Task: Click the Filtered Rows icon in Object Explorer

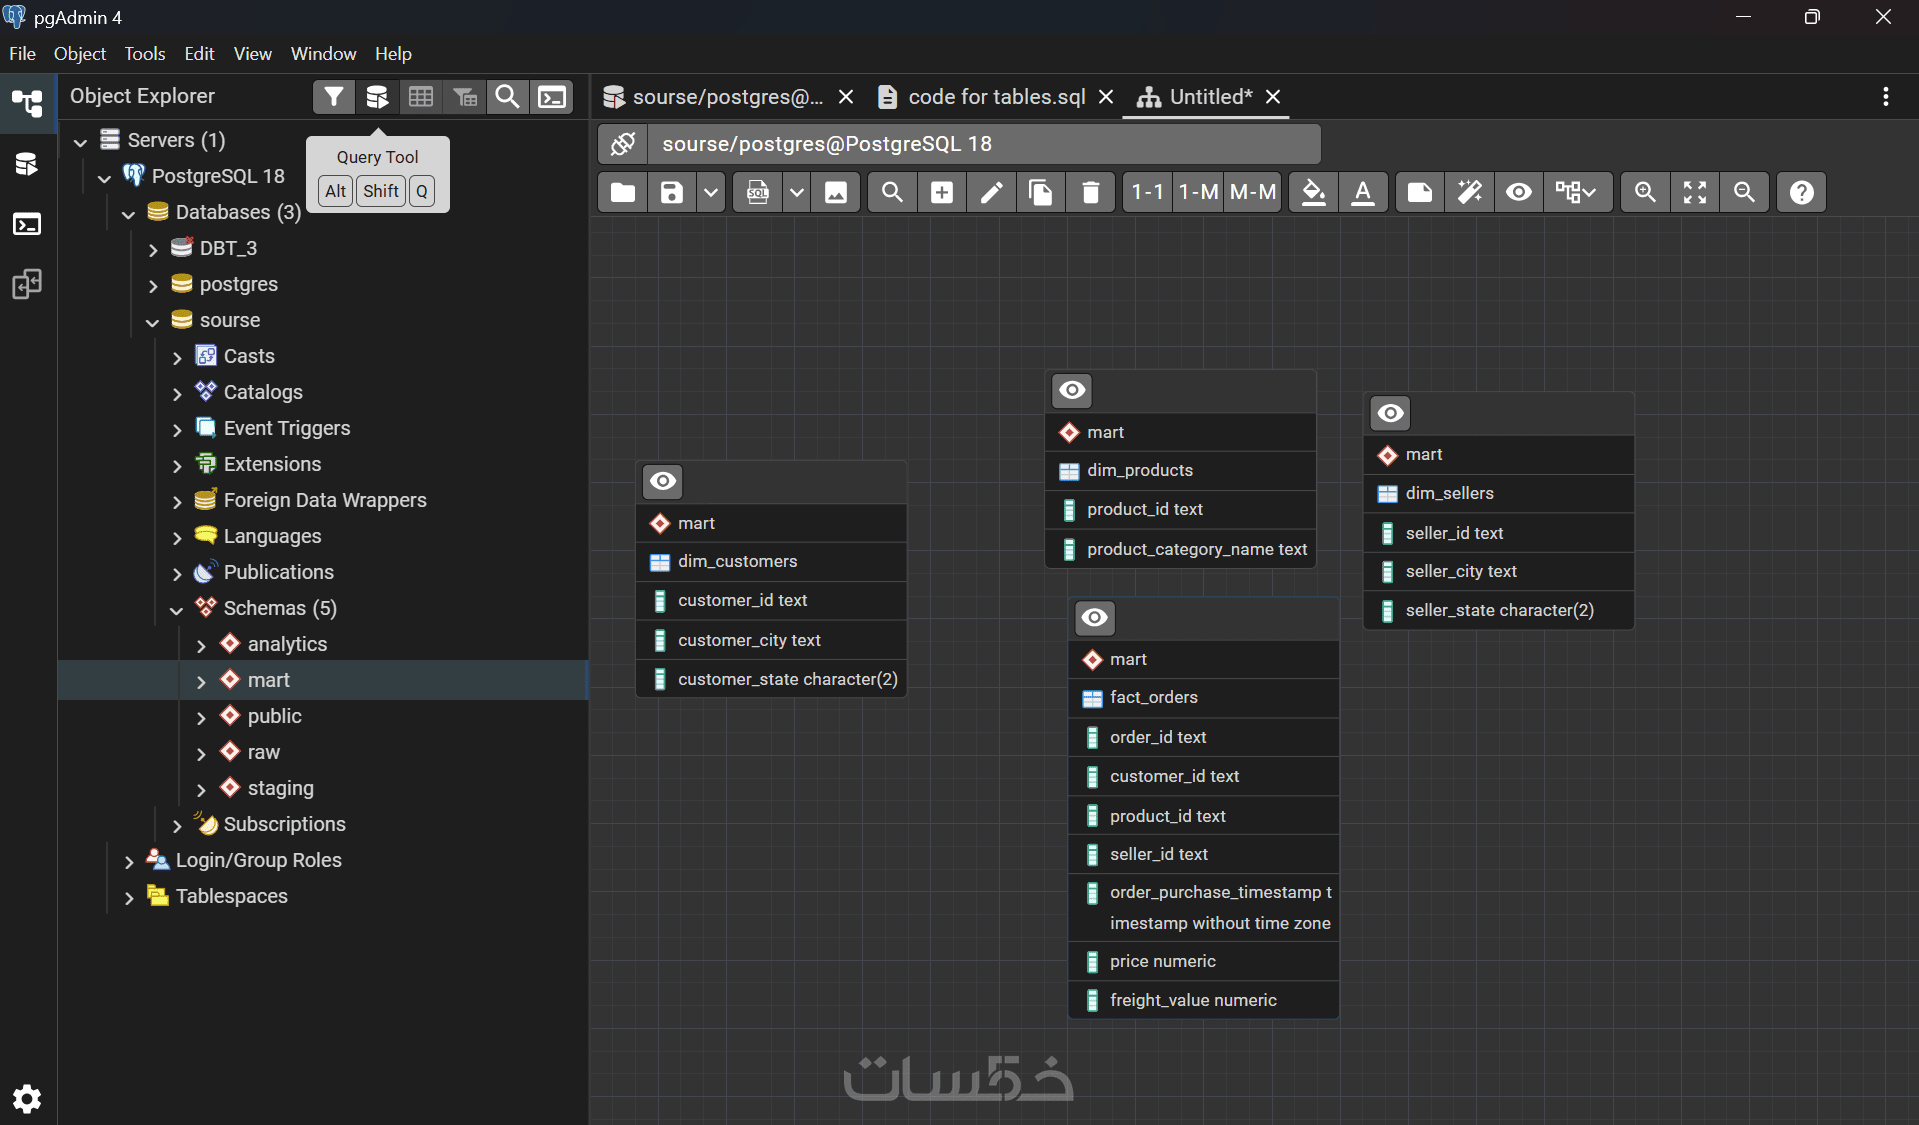Action: (465, 96)
